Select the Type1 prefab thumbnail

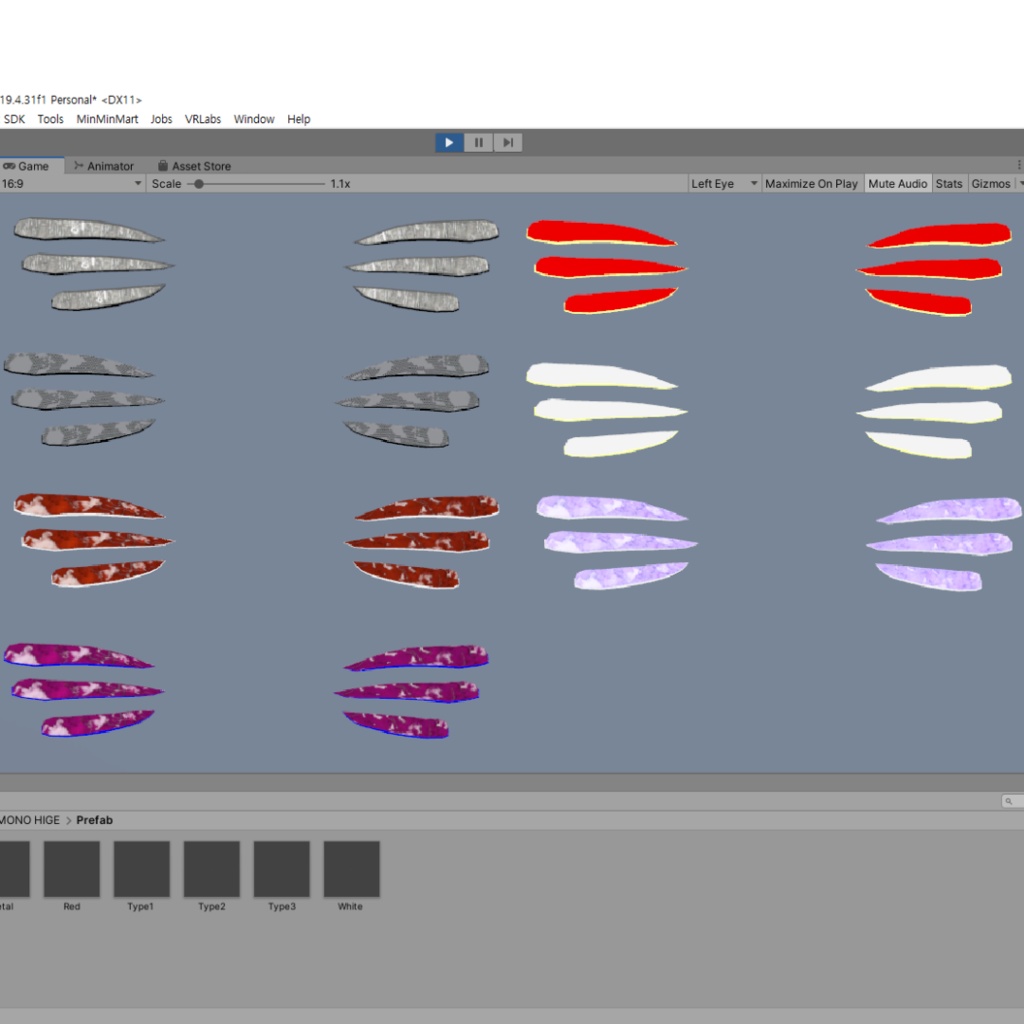(x=142, y=869)
